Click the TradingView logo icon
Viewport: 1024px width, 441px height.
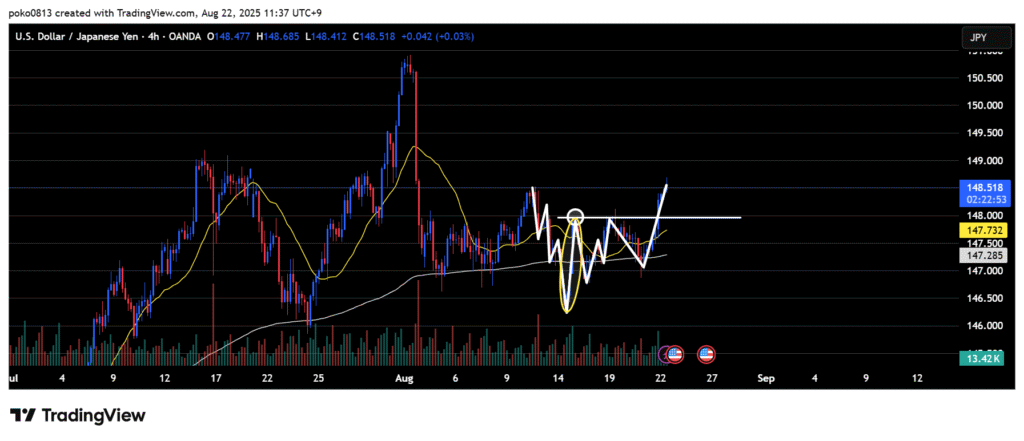(x=23, y=415)
